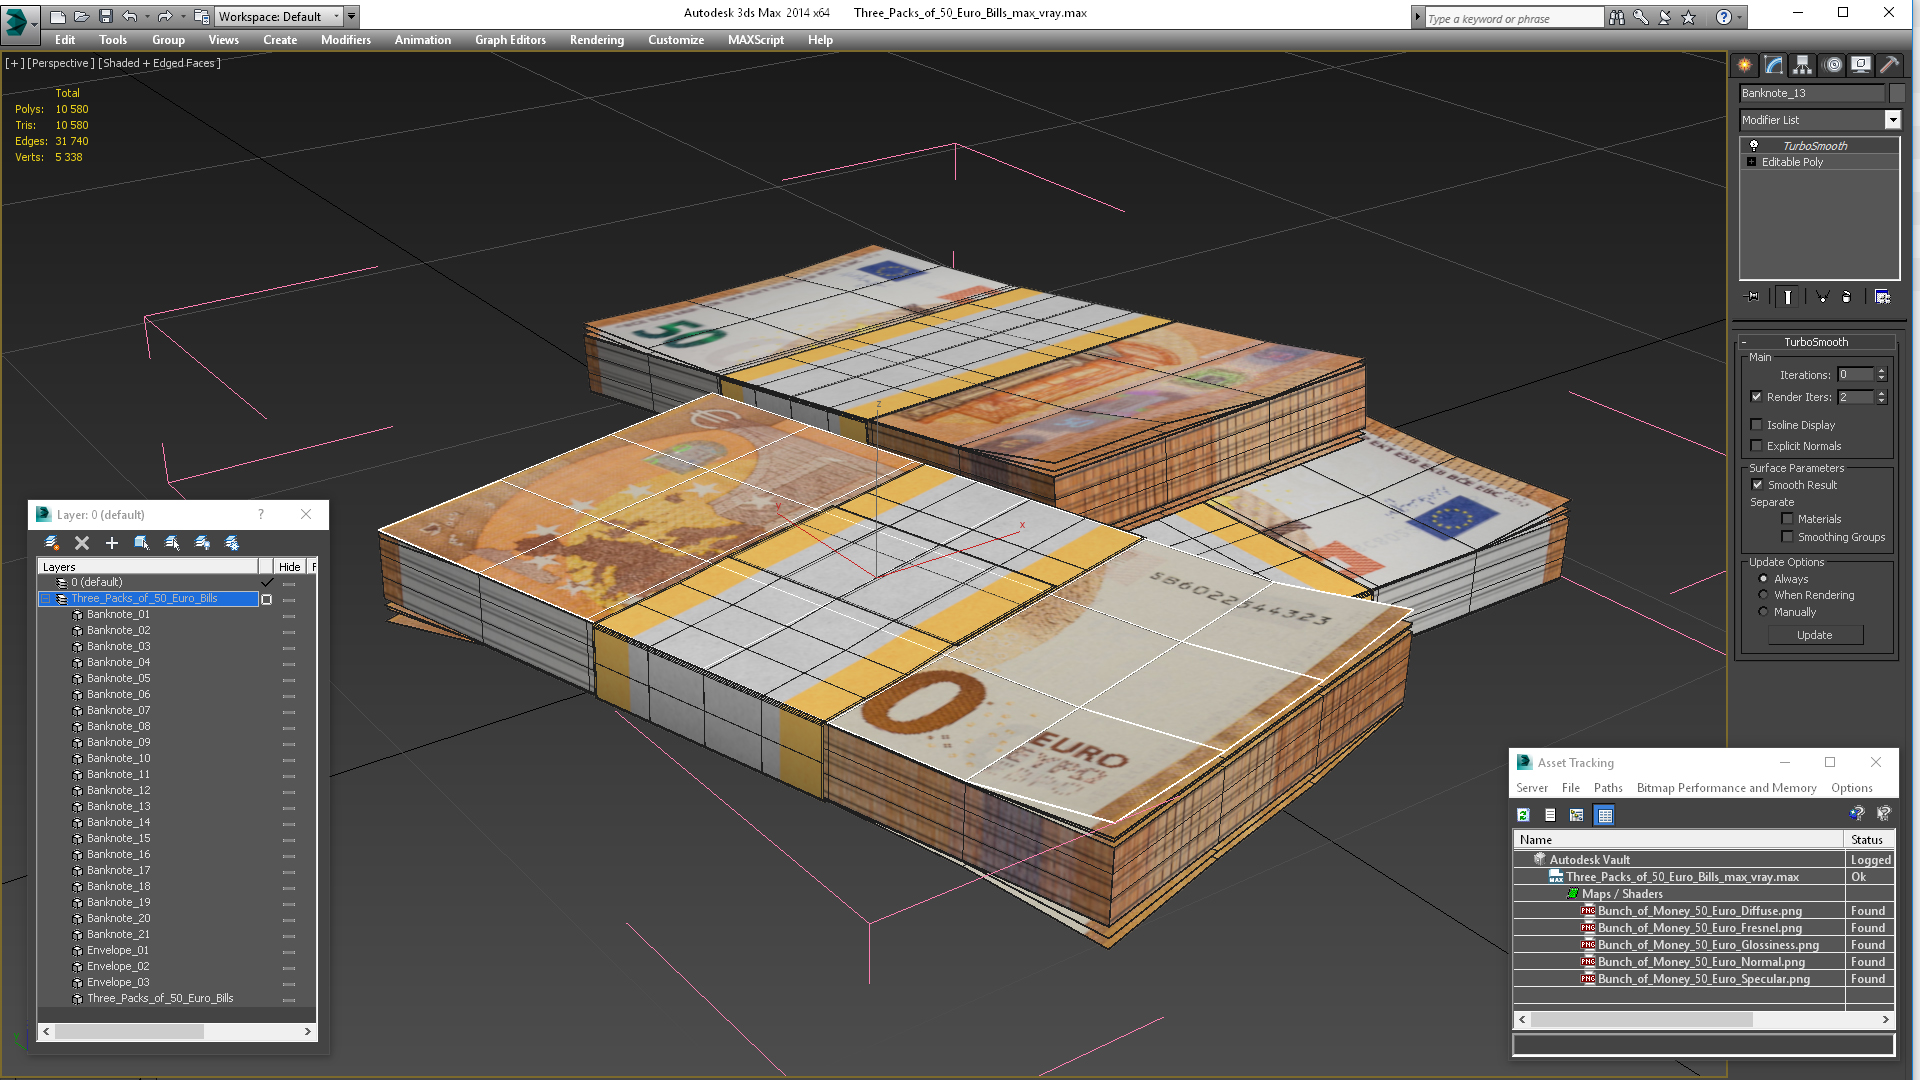Create a new scene file
This screenshot has height=1080, width=1920.
[x=58, y=16]
